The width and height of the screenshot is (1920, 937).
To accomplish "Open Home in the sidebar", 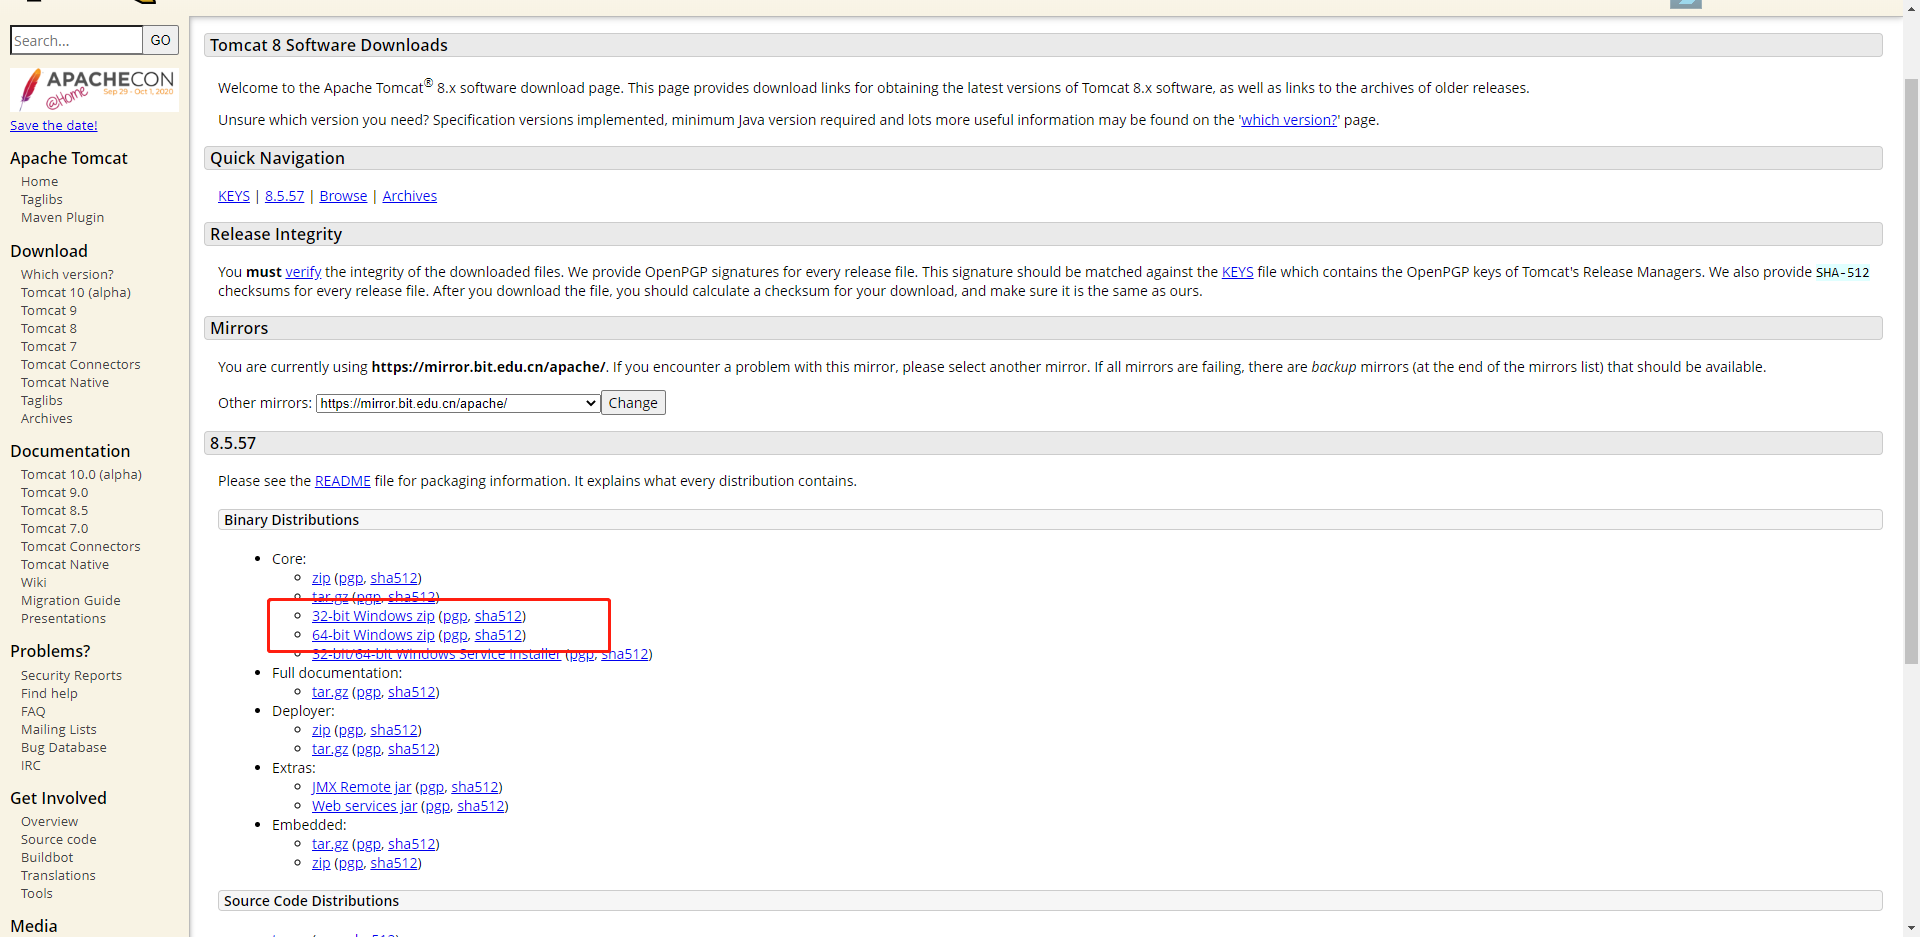I will coord(40,182).
